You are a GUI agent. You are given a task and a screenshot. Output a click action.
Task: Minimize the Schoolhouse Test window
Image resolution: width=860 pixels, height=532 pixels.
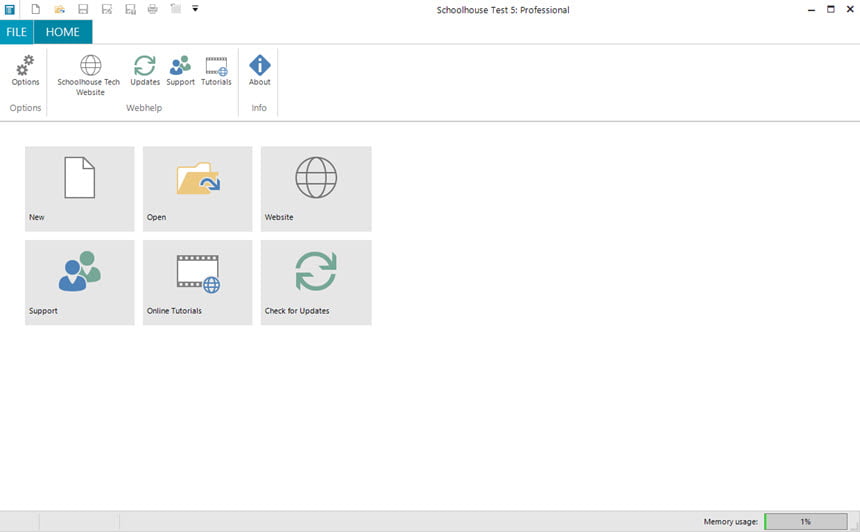pyautogui.click(x=812, y=9)
